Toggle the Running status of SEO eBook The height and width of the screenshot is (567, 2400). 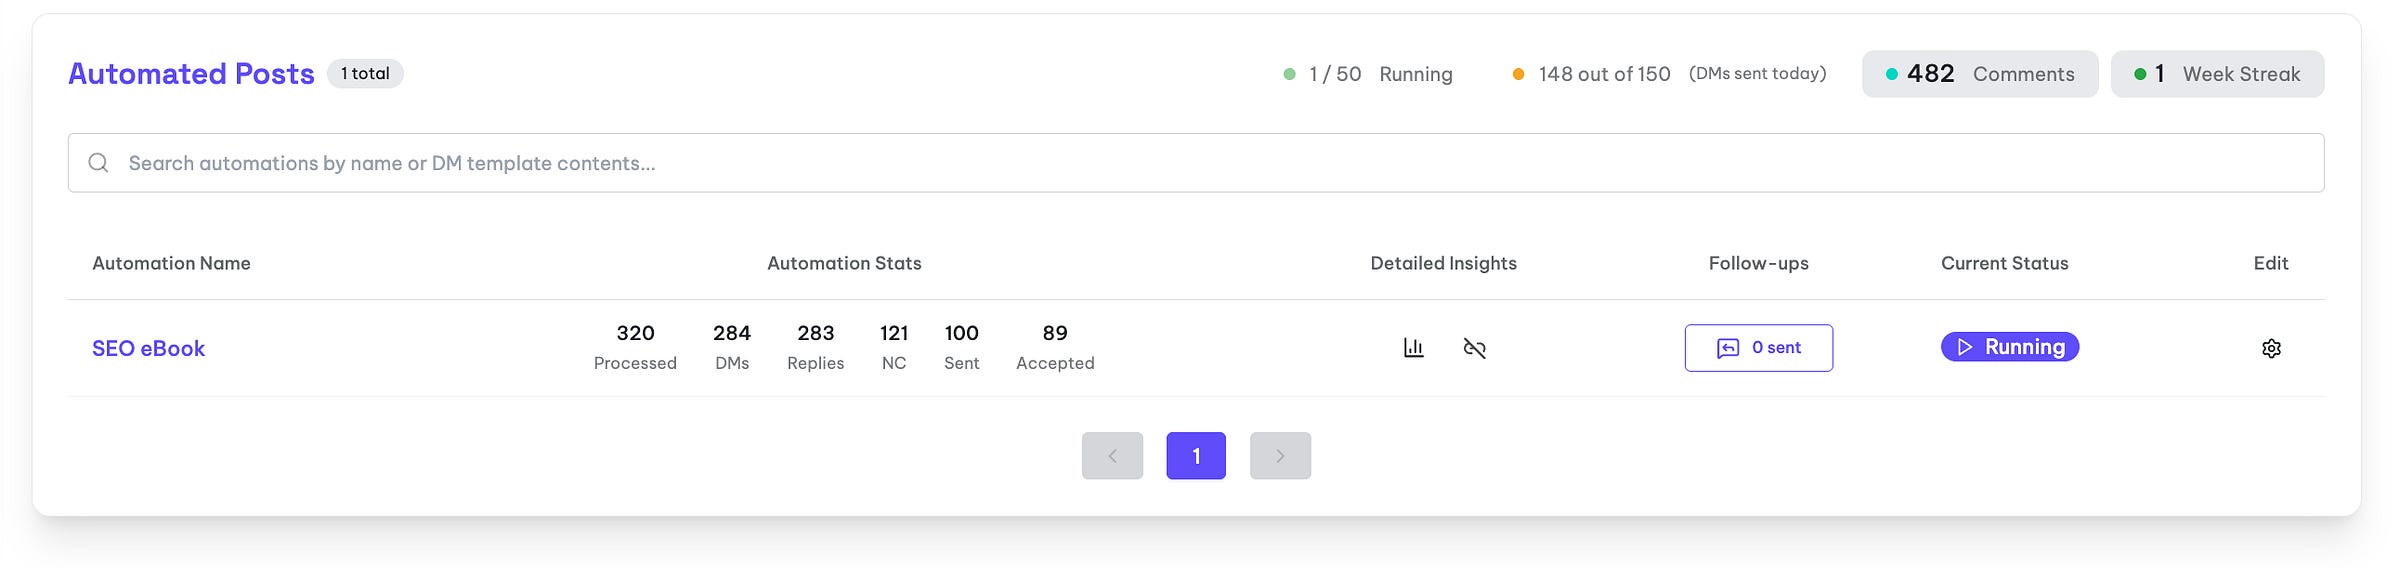[x=2009, y=347]
